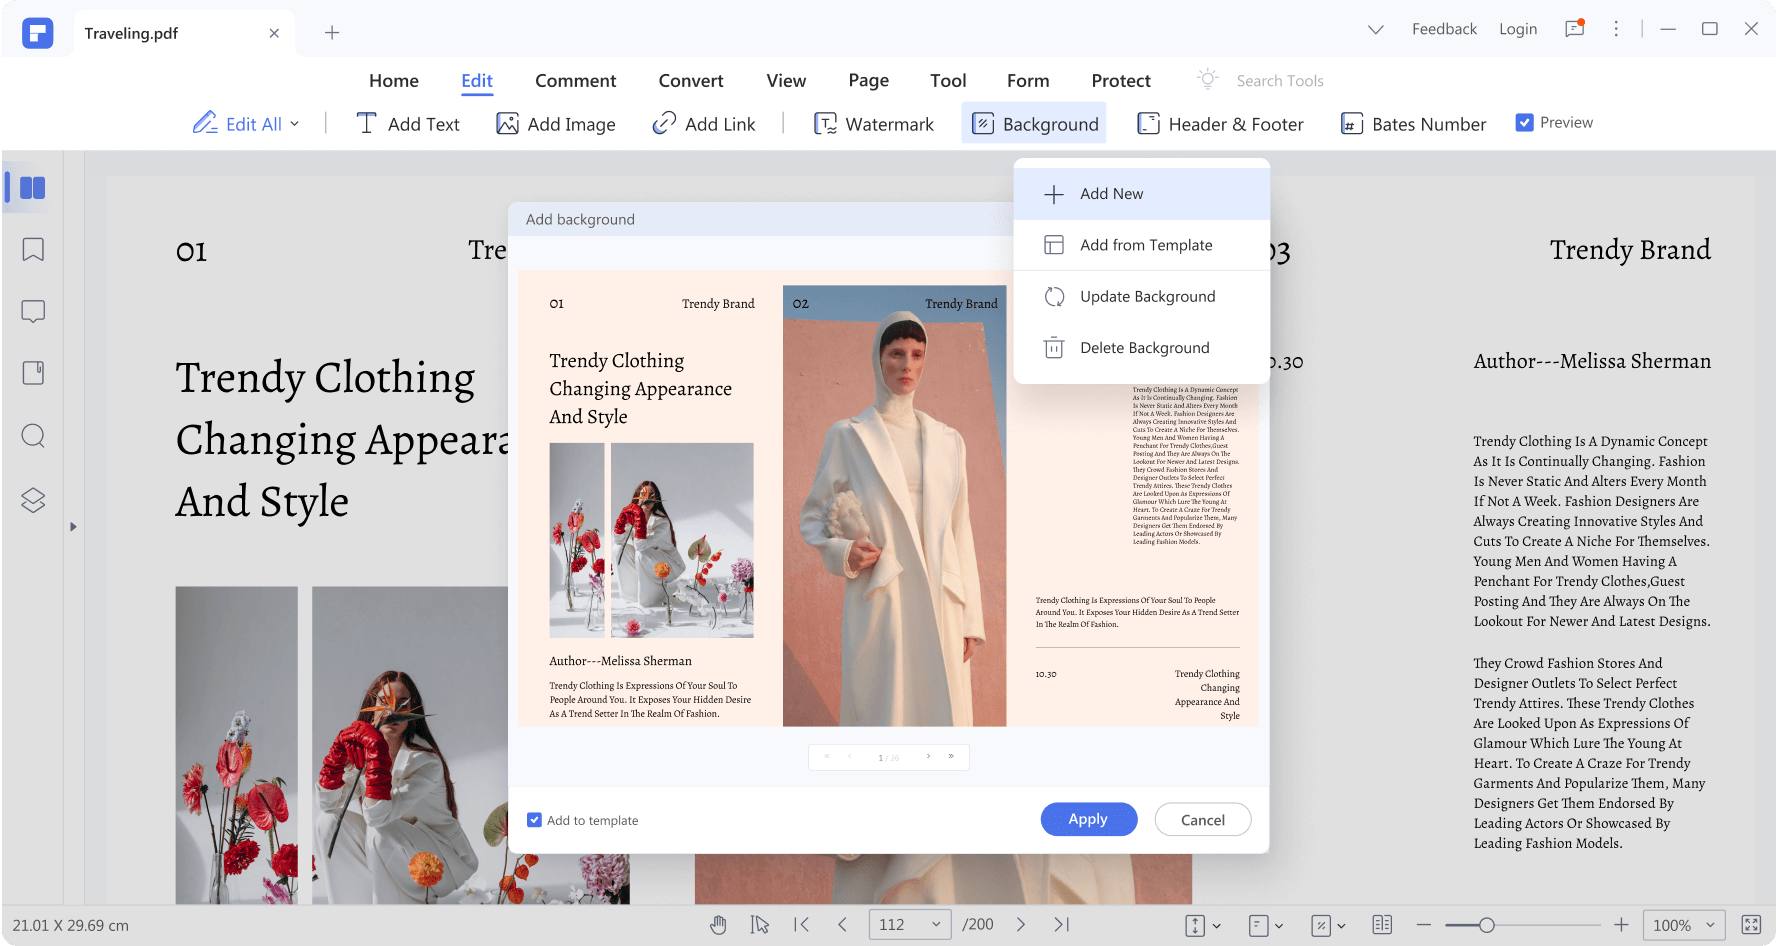Screen dimensions: 1776x946
Task: Uncheck Add to template option
Action: (534, 820)
